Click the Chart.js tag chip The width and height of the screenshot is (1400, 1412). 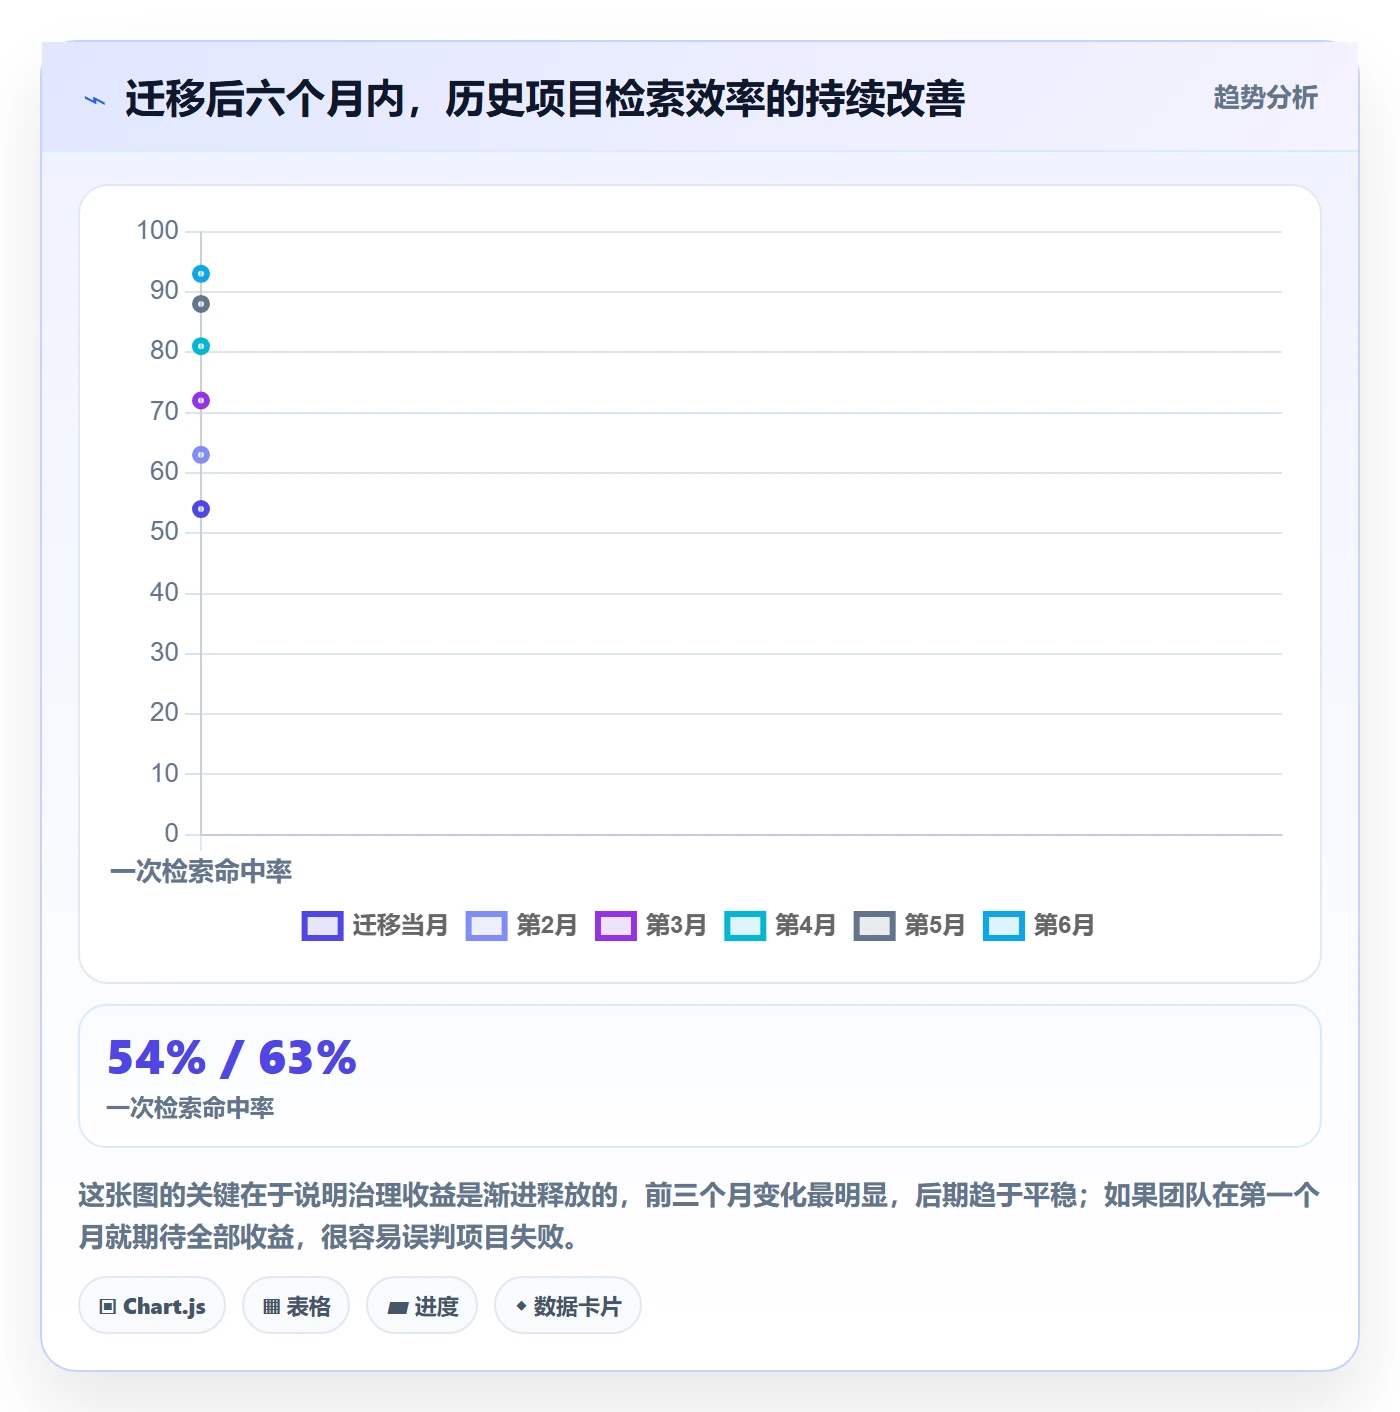pos(152,1305)
